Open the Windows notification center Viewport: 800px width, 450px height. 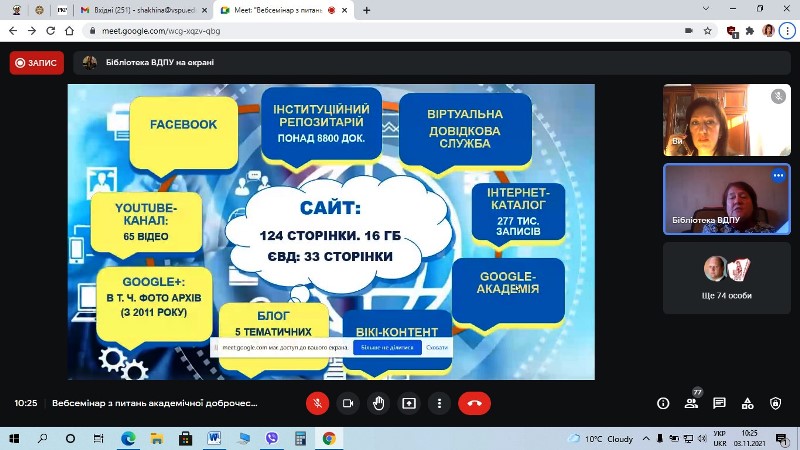[781, 438]
